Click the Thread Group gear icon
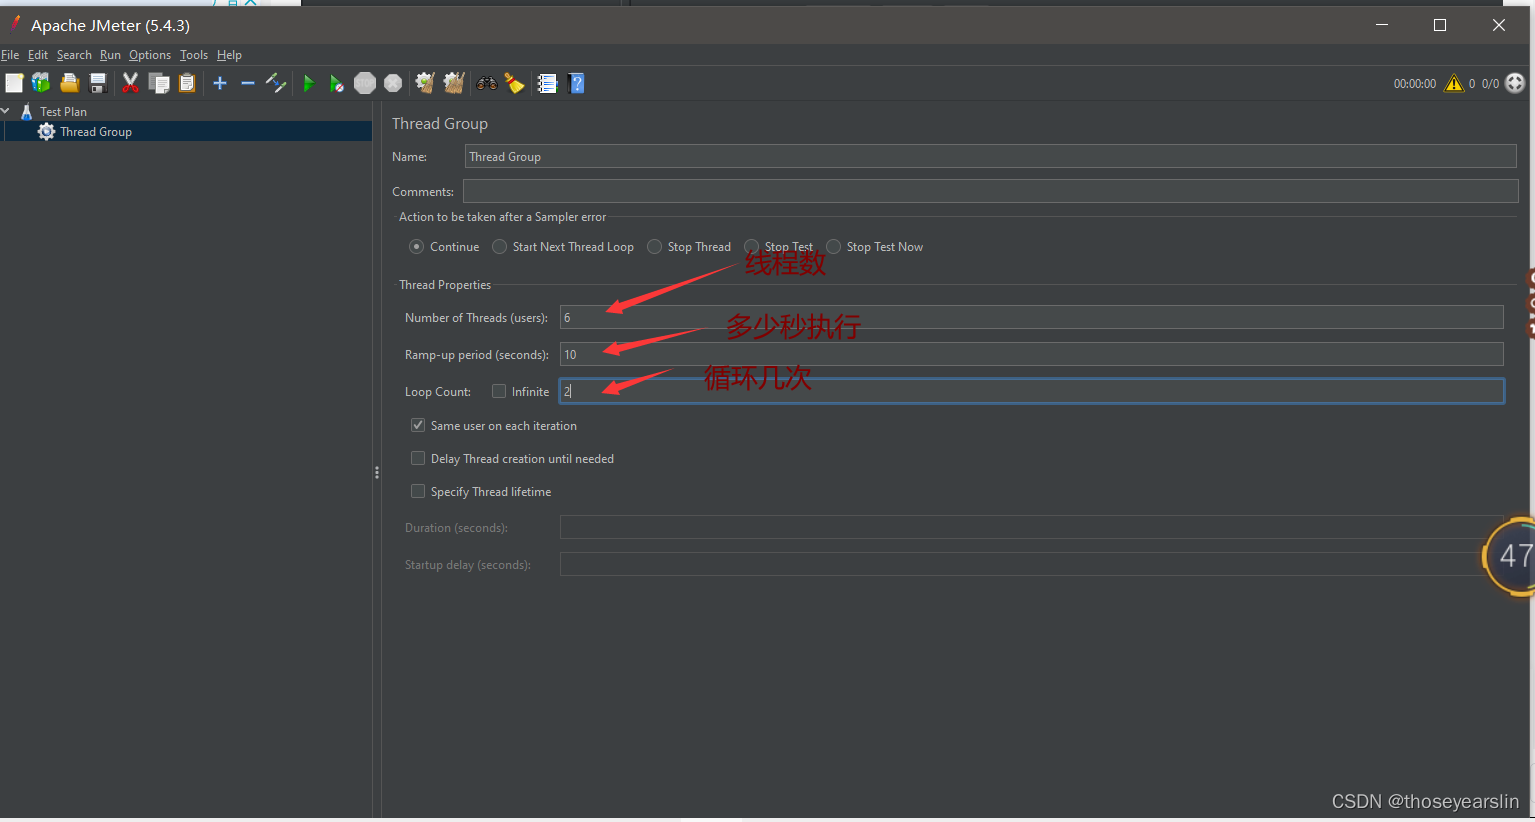Viewport: 1535px width, 822px height. (46, 131)
